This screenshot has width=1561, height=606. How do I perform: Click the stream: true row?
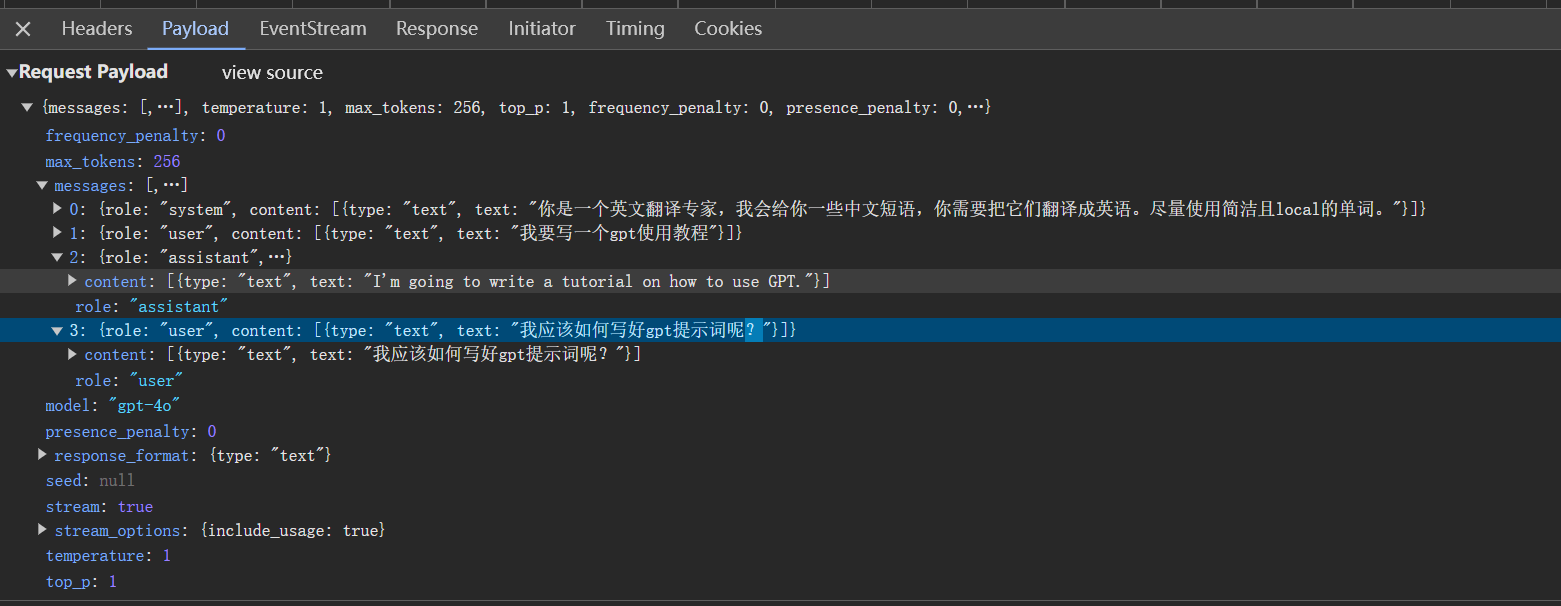coord(99,506)
